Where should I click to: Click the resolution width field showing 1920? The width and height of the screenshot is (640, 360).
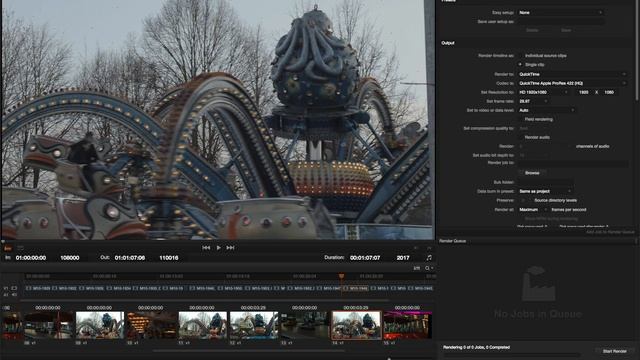pyautogui.click(x=584, y=92)
